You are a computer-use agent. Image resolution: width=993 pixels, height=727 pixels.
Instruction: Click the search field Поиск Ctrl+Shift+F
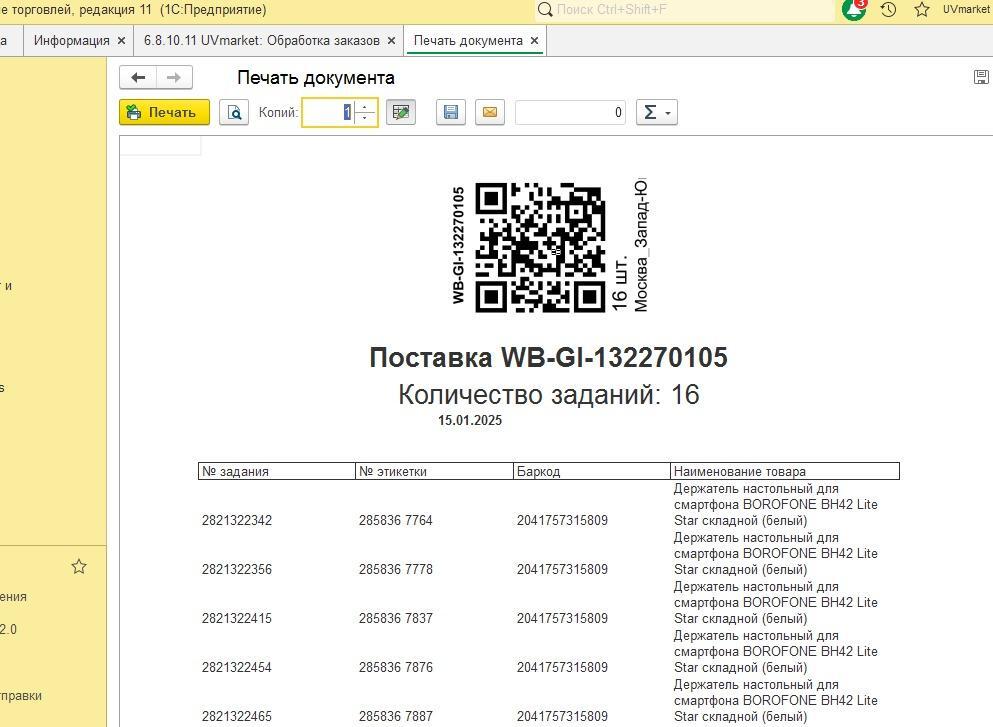coord(684,9)
